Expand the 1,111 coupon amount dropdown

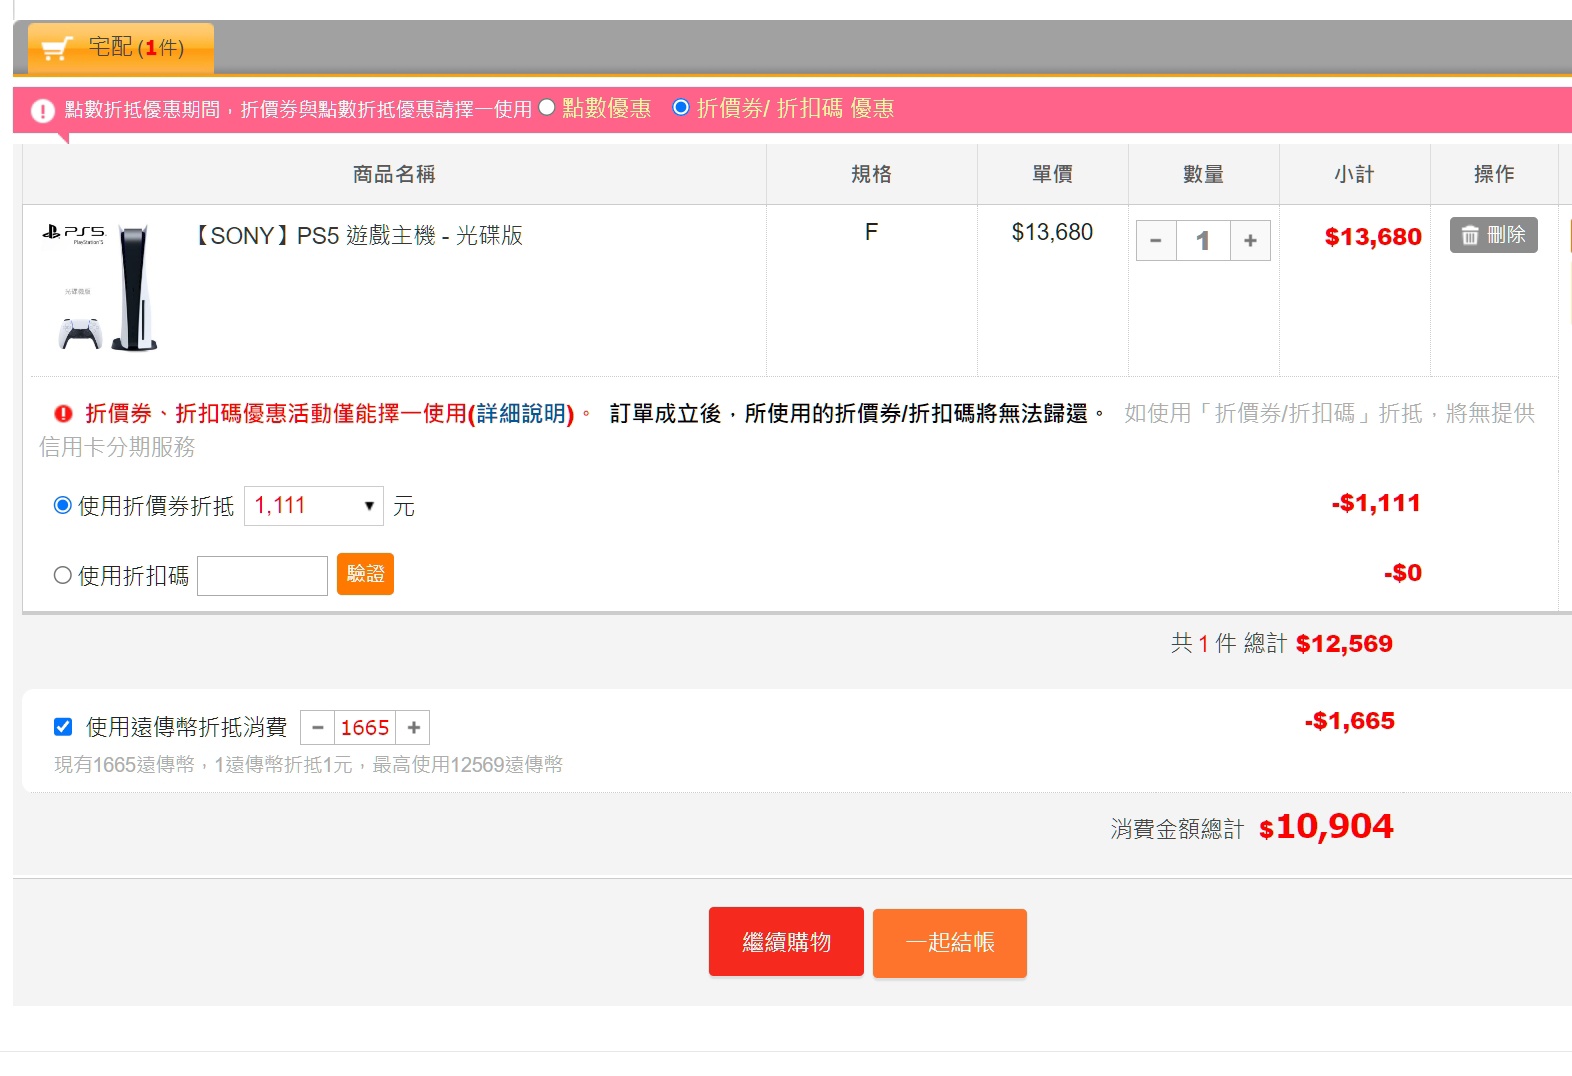coord(314,506)
